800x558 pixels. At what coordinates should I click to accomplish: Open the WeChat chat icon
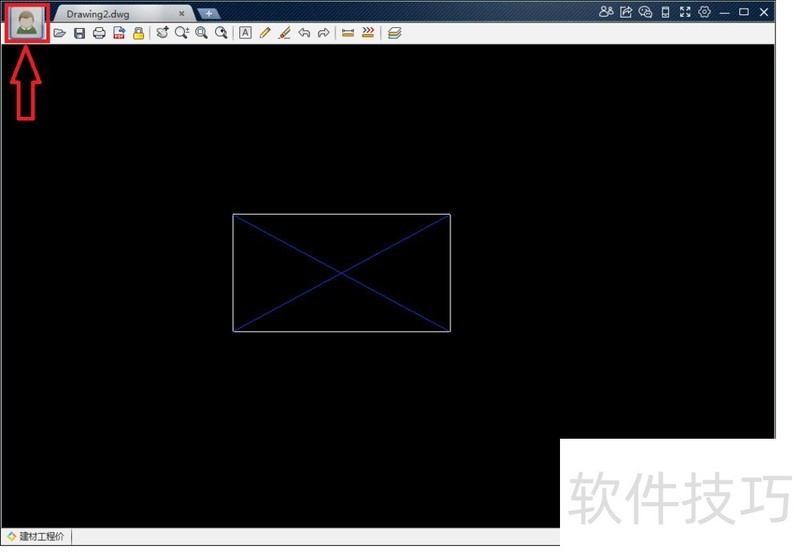pos(645,12)
